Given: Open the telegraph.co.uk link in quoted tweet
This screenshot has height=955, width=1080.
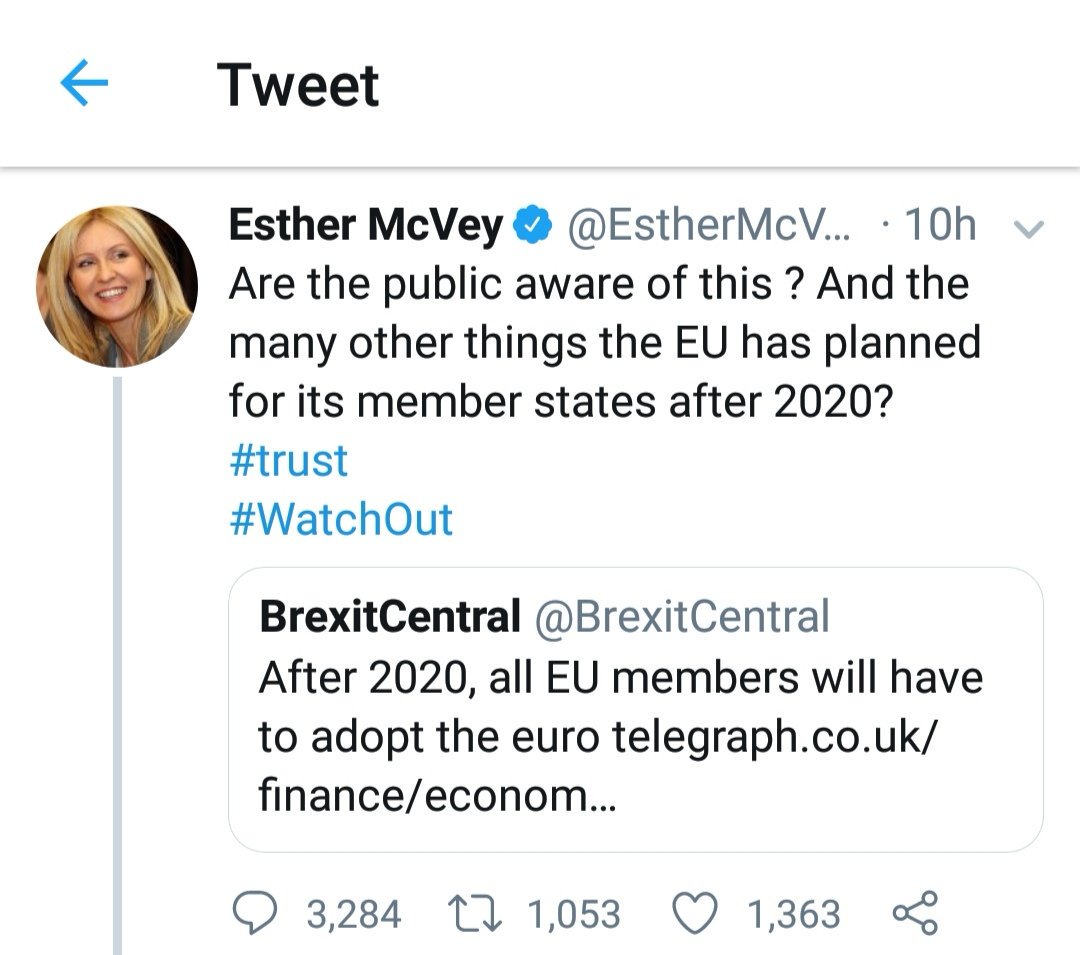Looking at the screenshot, I should 773,737.
